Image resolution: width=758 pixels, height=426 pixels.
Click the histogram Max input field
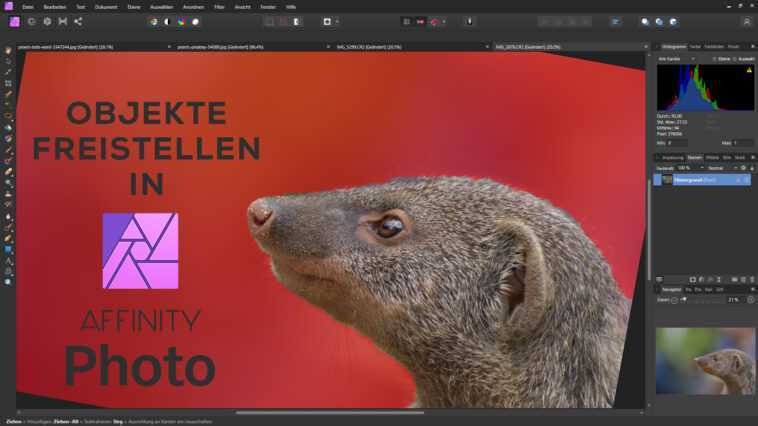point(743,143)
